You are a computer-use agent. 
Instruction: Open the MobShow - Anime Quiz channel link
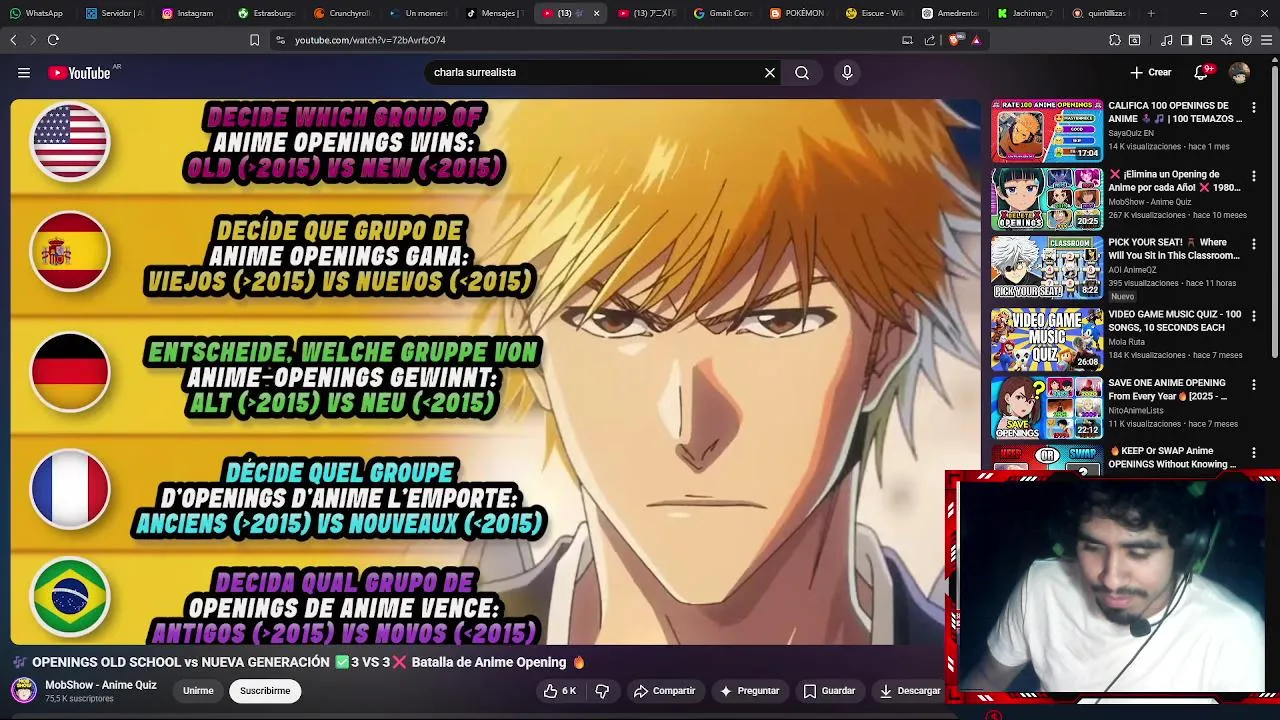point(101,685)
